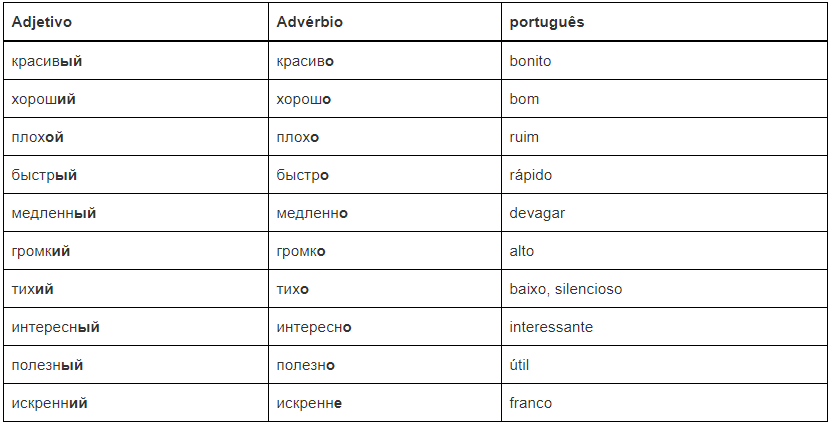Click the adverb хорошо cell
Screen dimensions: 830x425
(304, 99)
